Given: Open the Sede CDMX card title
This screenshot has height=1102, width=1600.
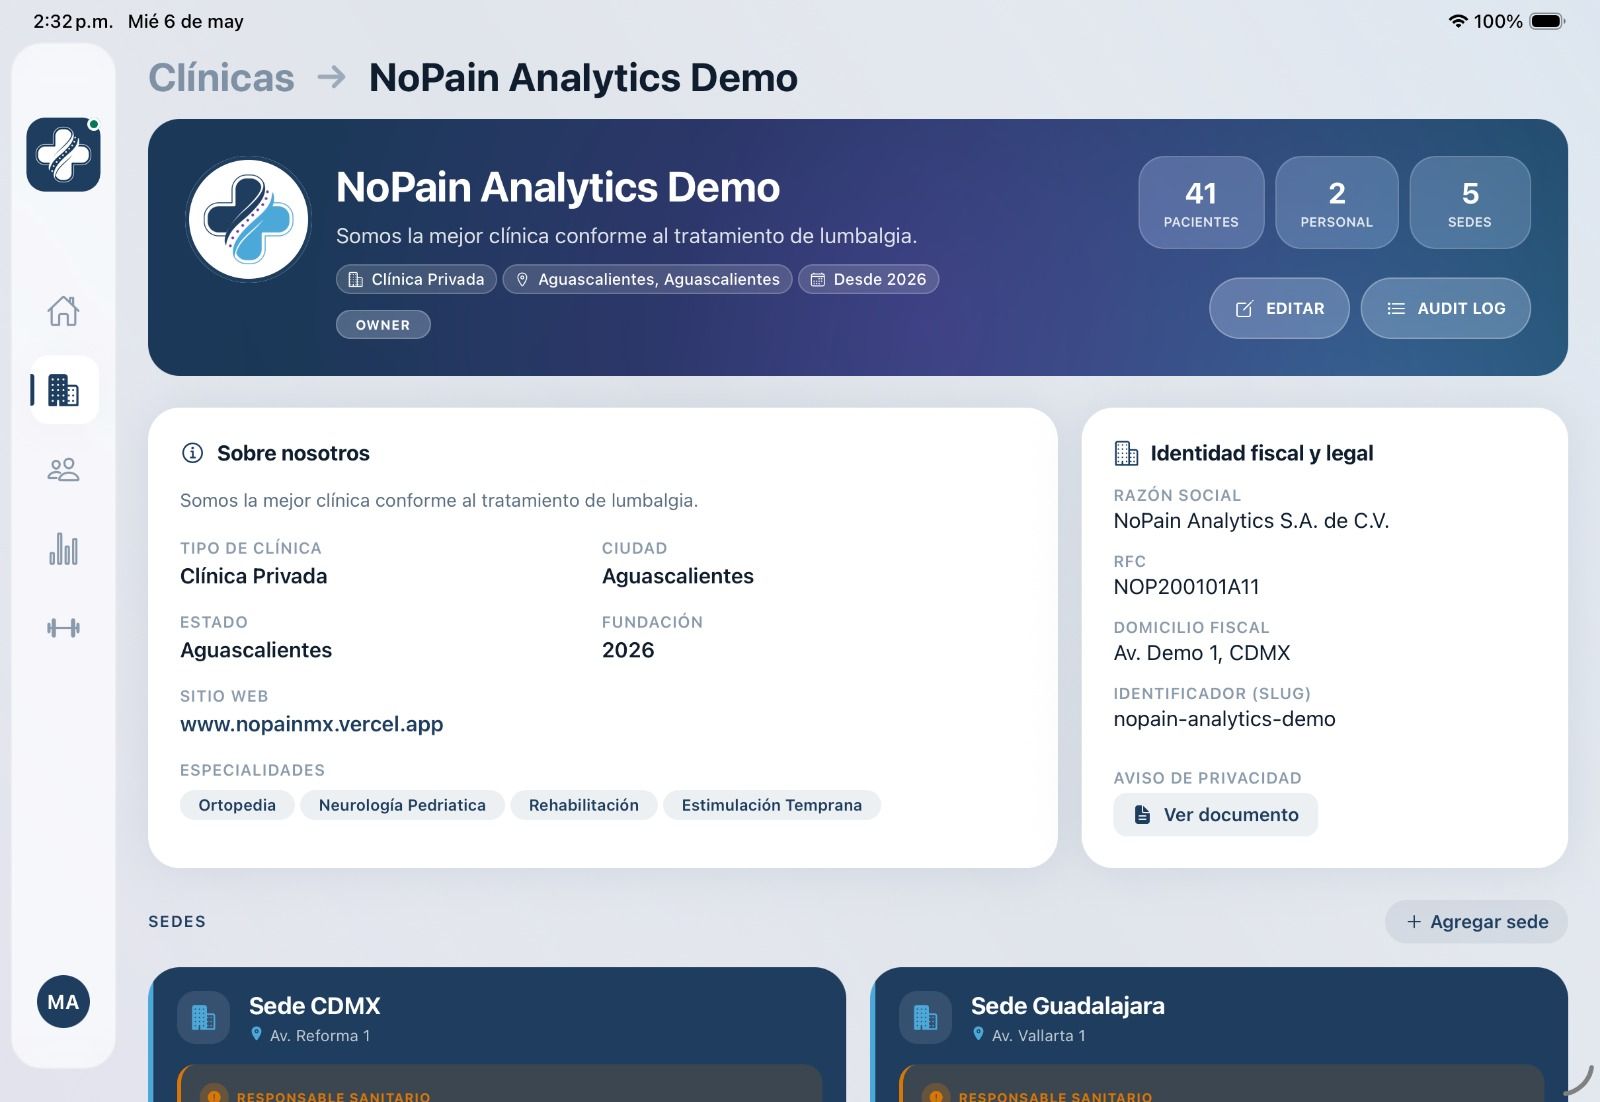Looking at the screenshot, I should (315, 1006).
